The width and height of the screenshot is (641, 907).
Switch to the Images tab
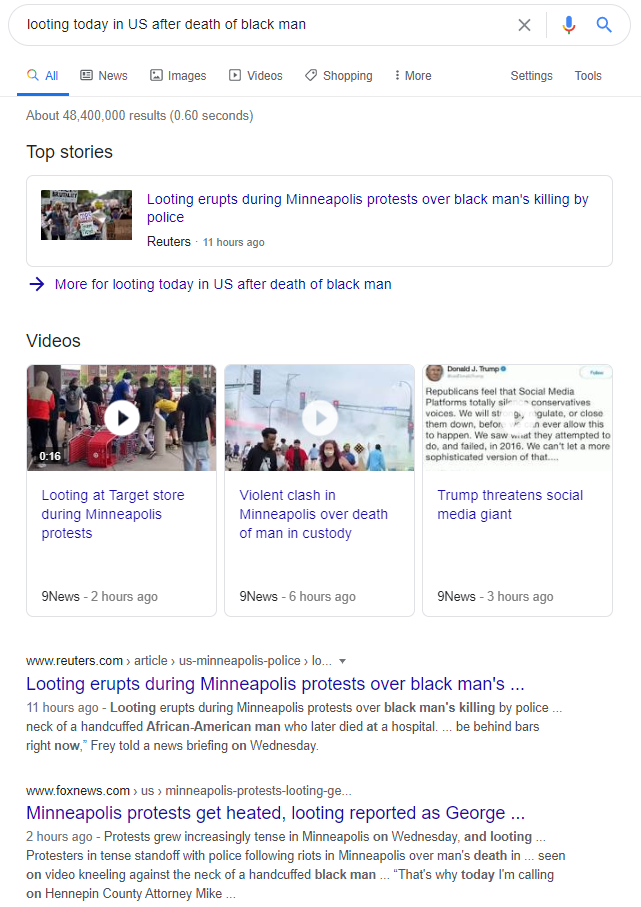[178, 76]
